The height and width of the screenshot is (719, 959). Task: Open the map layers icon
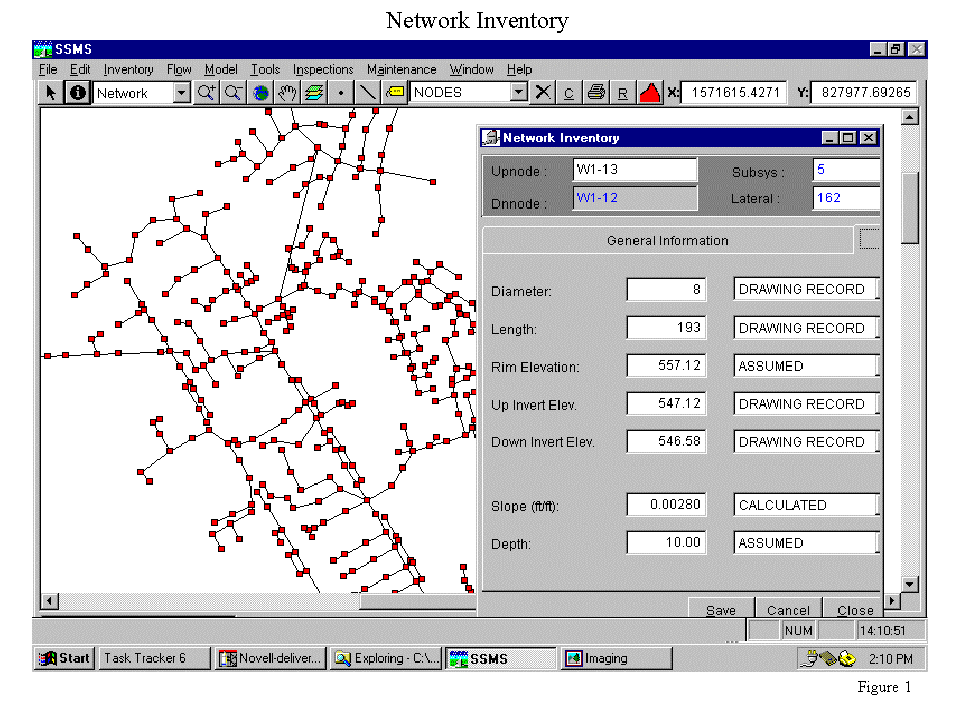coord(314,93)
